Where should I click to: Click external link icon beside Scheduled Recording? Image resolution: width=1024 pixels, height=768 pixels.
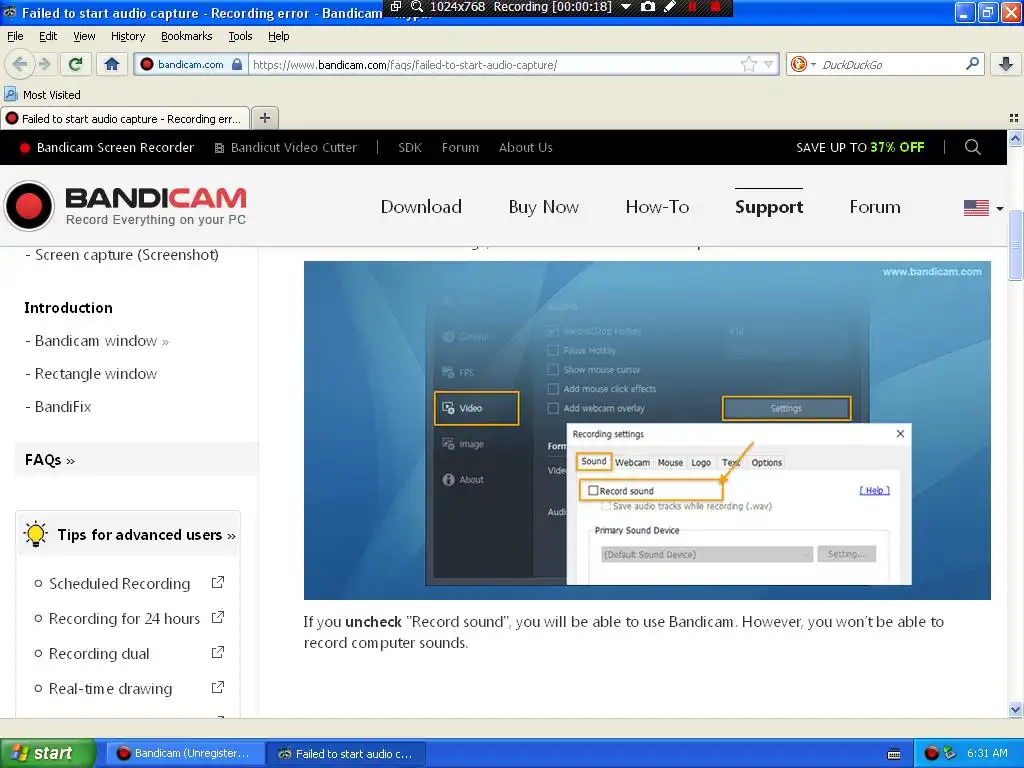coord(218,582)
